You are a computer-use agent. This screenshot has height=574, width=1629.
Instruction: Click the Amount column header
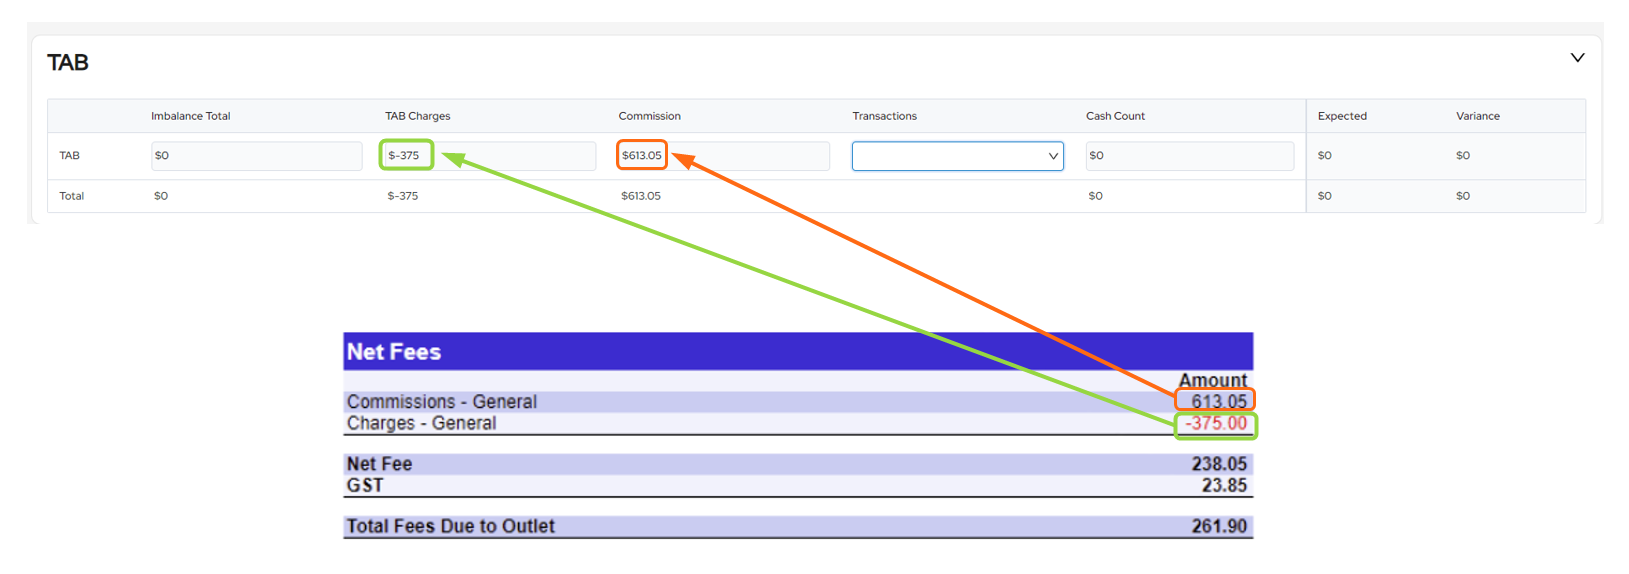pyautogui.click(x=1213, y=380)
